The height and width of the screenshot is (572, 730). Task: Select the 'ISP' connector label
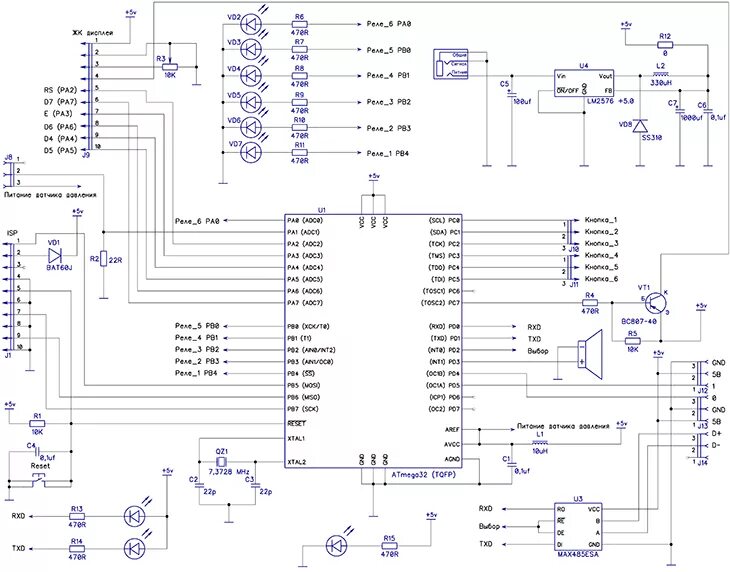(x=13, y=233)
